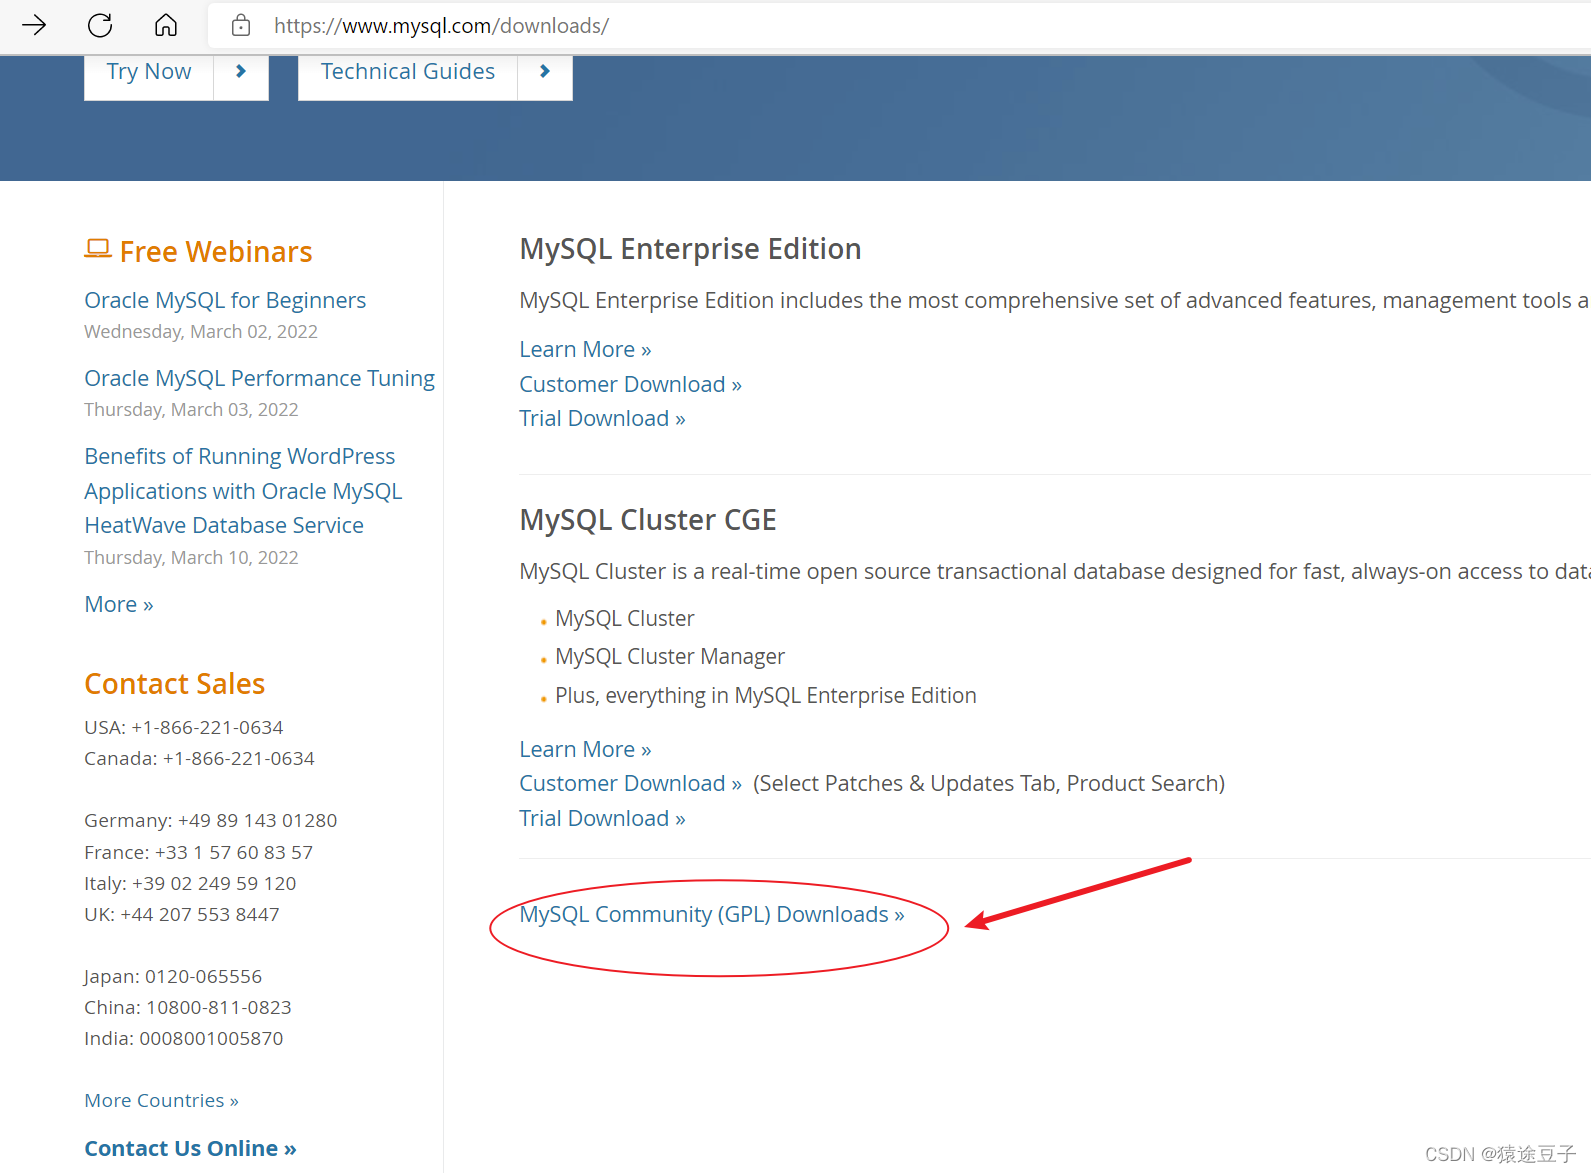Open MySQL Community (GPL) Downloads » link
The width and height of the screenshot is (1591, 1173).
(712, 915)
